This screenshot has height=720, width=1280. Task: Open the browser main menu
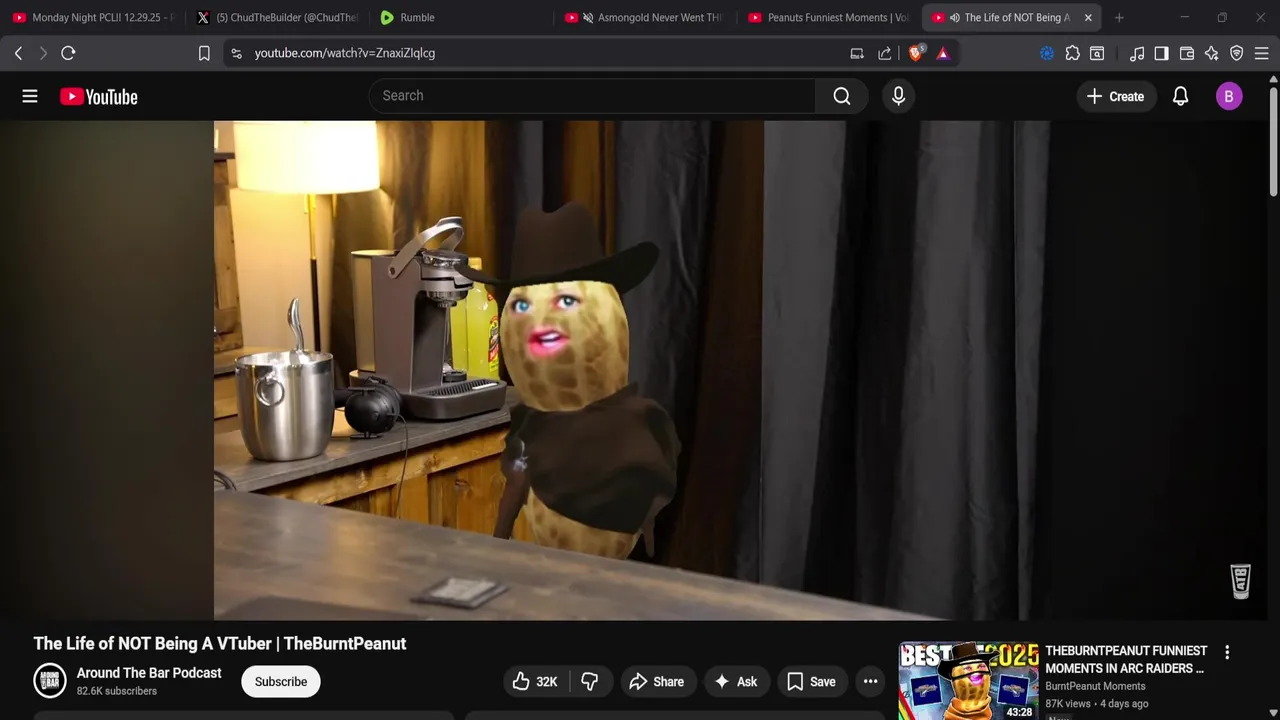click(x=1261, y=53)
